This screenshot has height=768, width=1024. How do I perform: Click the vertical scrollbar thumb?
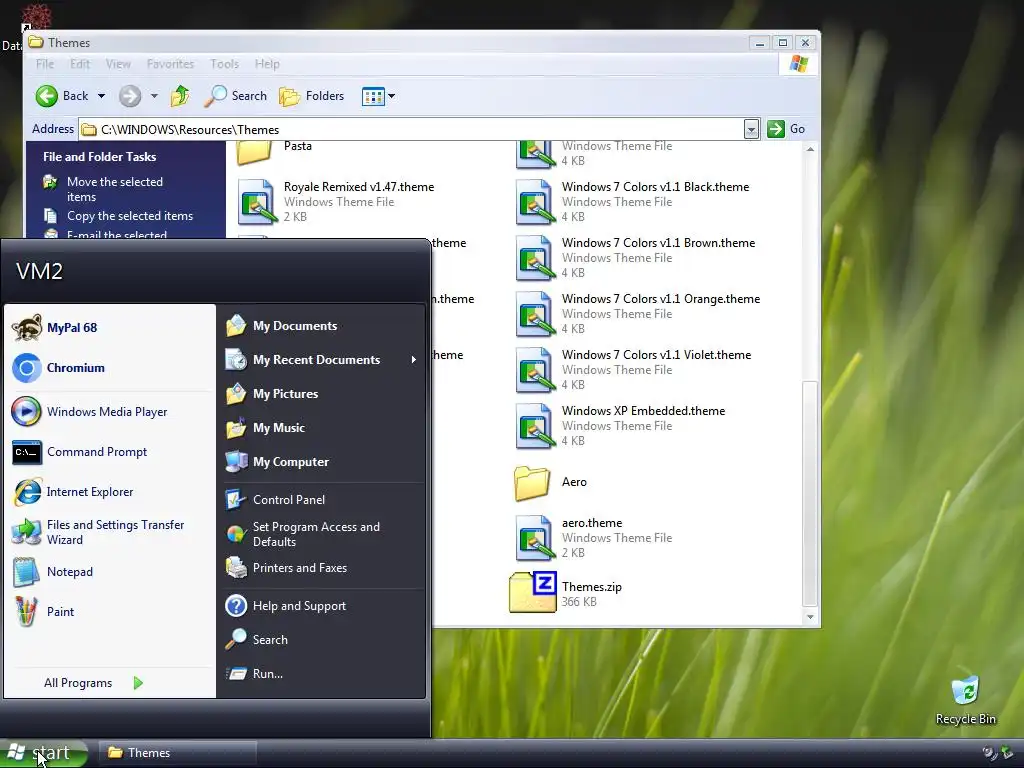810,493
